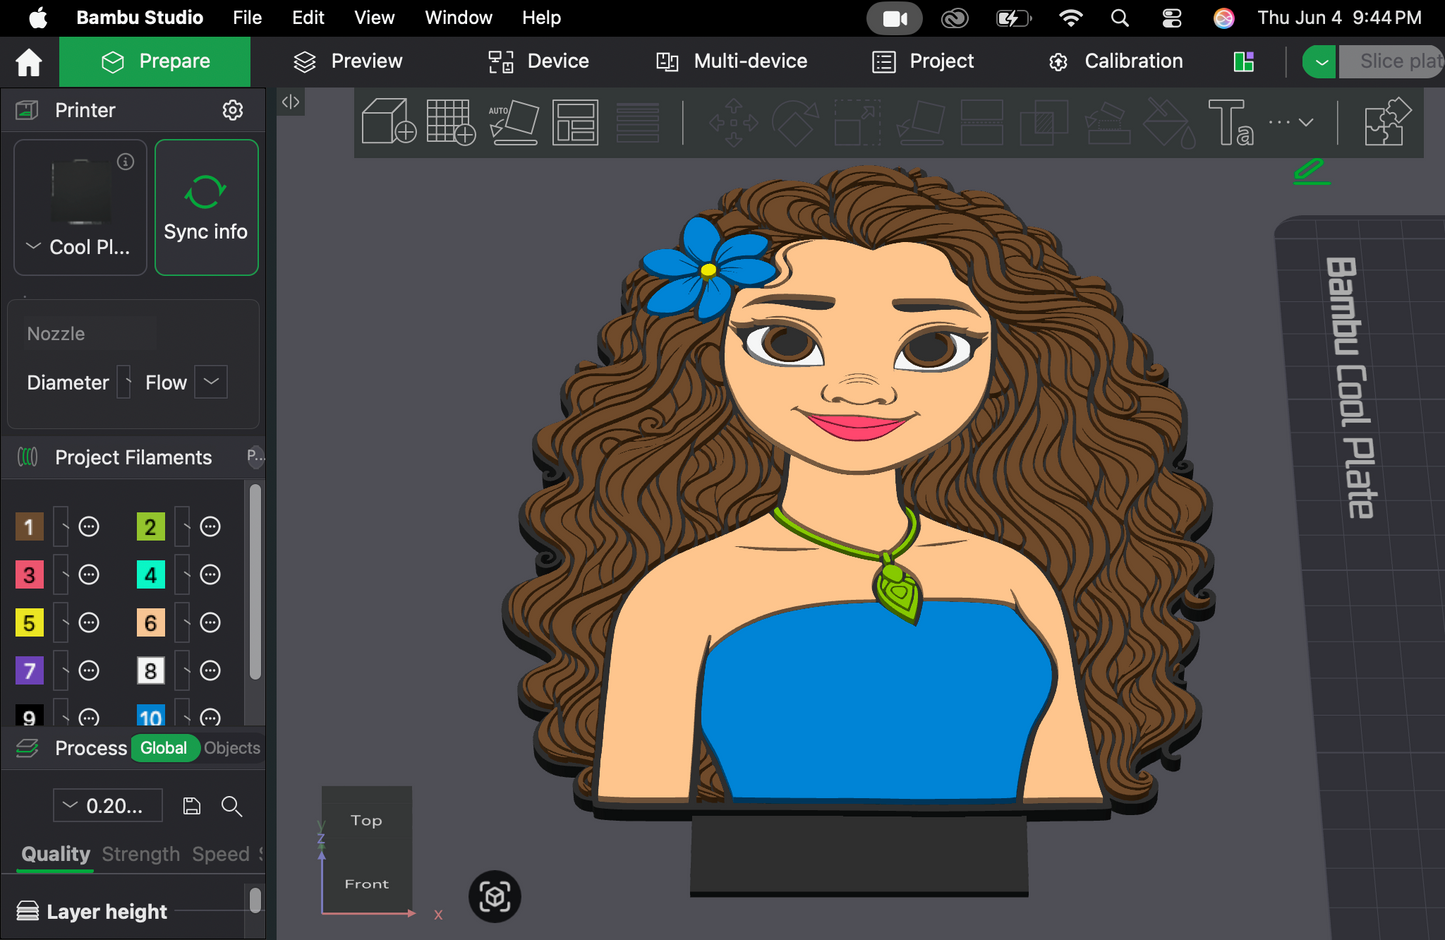Select the Rotate tool icon
Screen dimensions: 1445x940
click(x=795, y=122)
